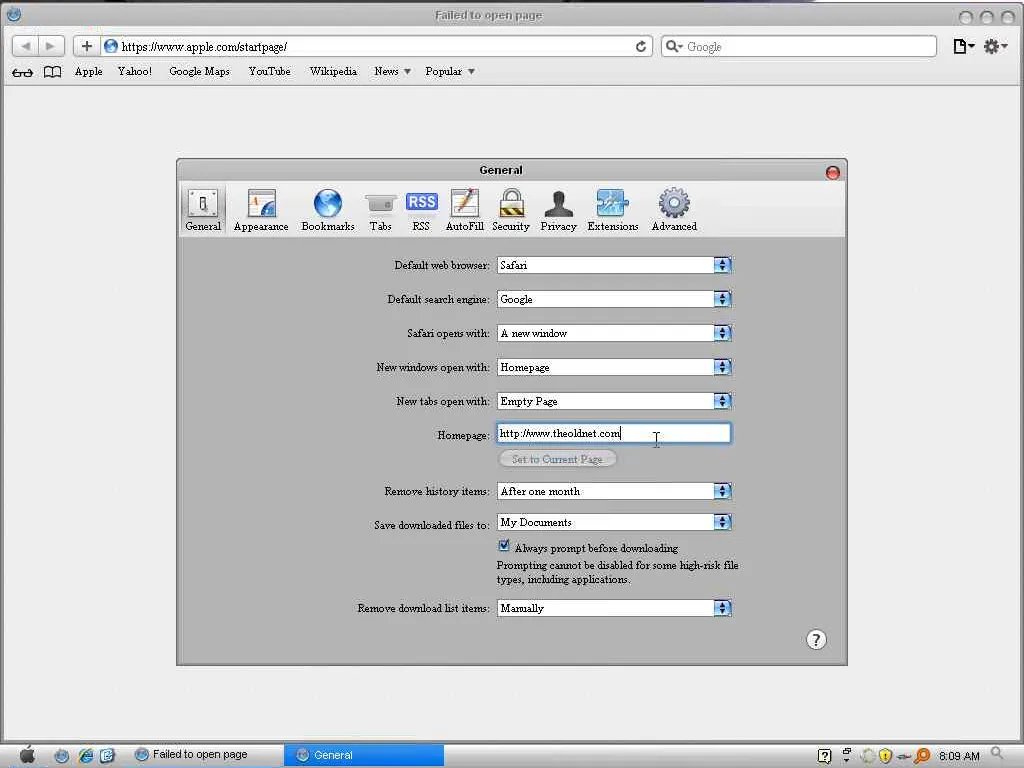This screenshot has width=1024, height=768.
Task: Open the RSS preferences pane
Action: click(x=421, y=210)
